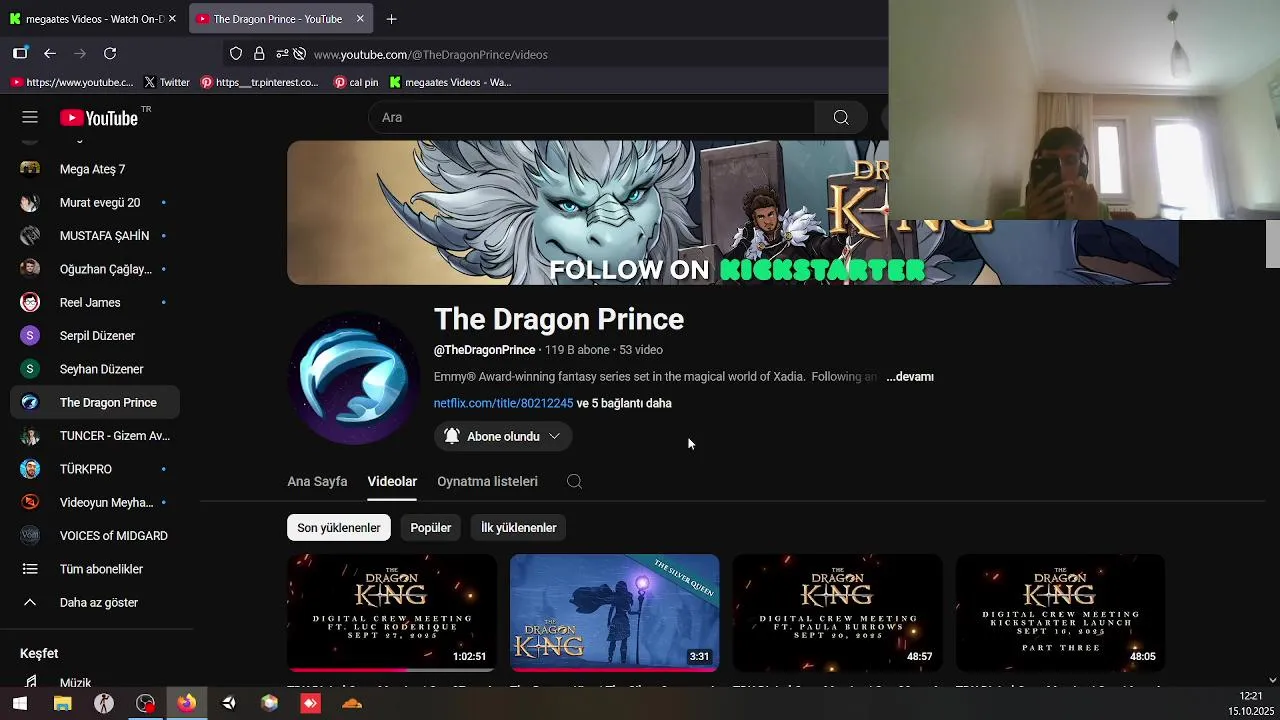The image size is (1280, 720).
Task: Open the megaates Videos bookmark
Action: click(450, 82)
